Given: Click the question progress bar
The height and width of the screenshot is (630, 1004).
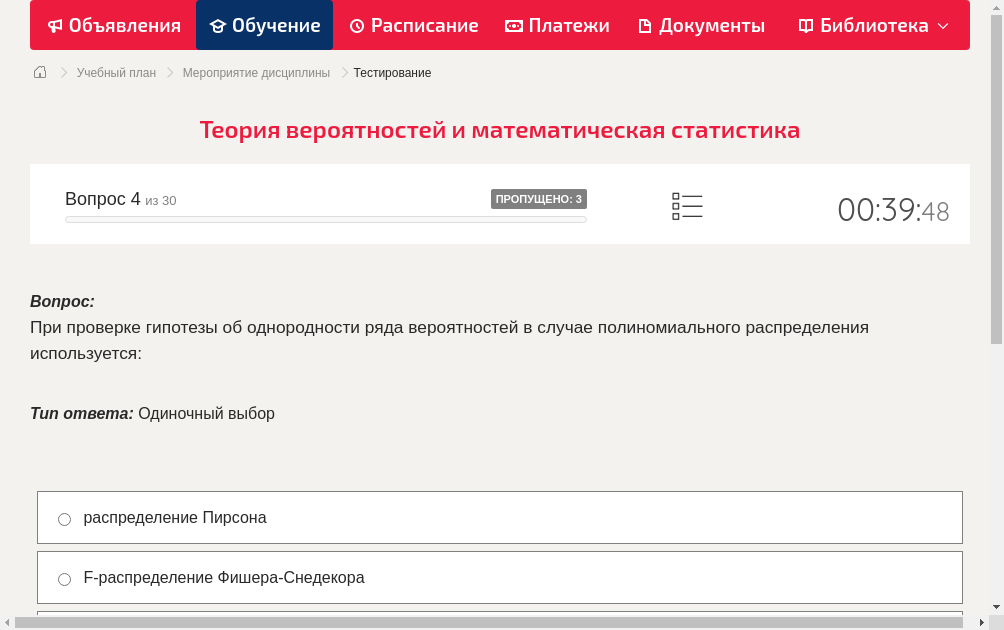Looking at the screenshot, I should (x=325, y=219).
